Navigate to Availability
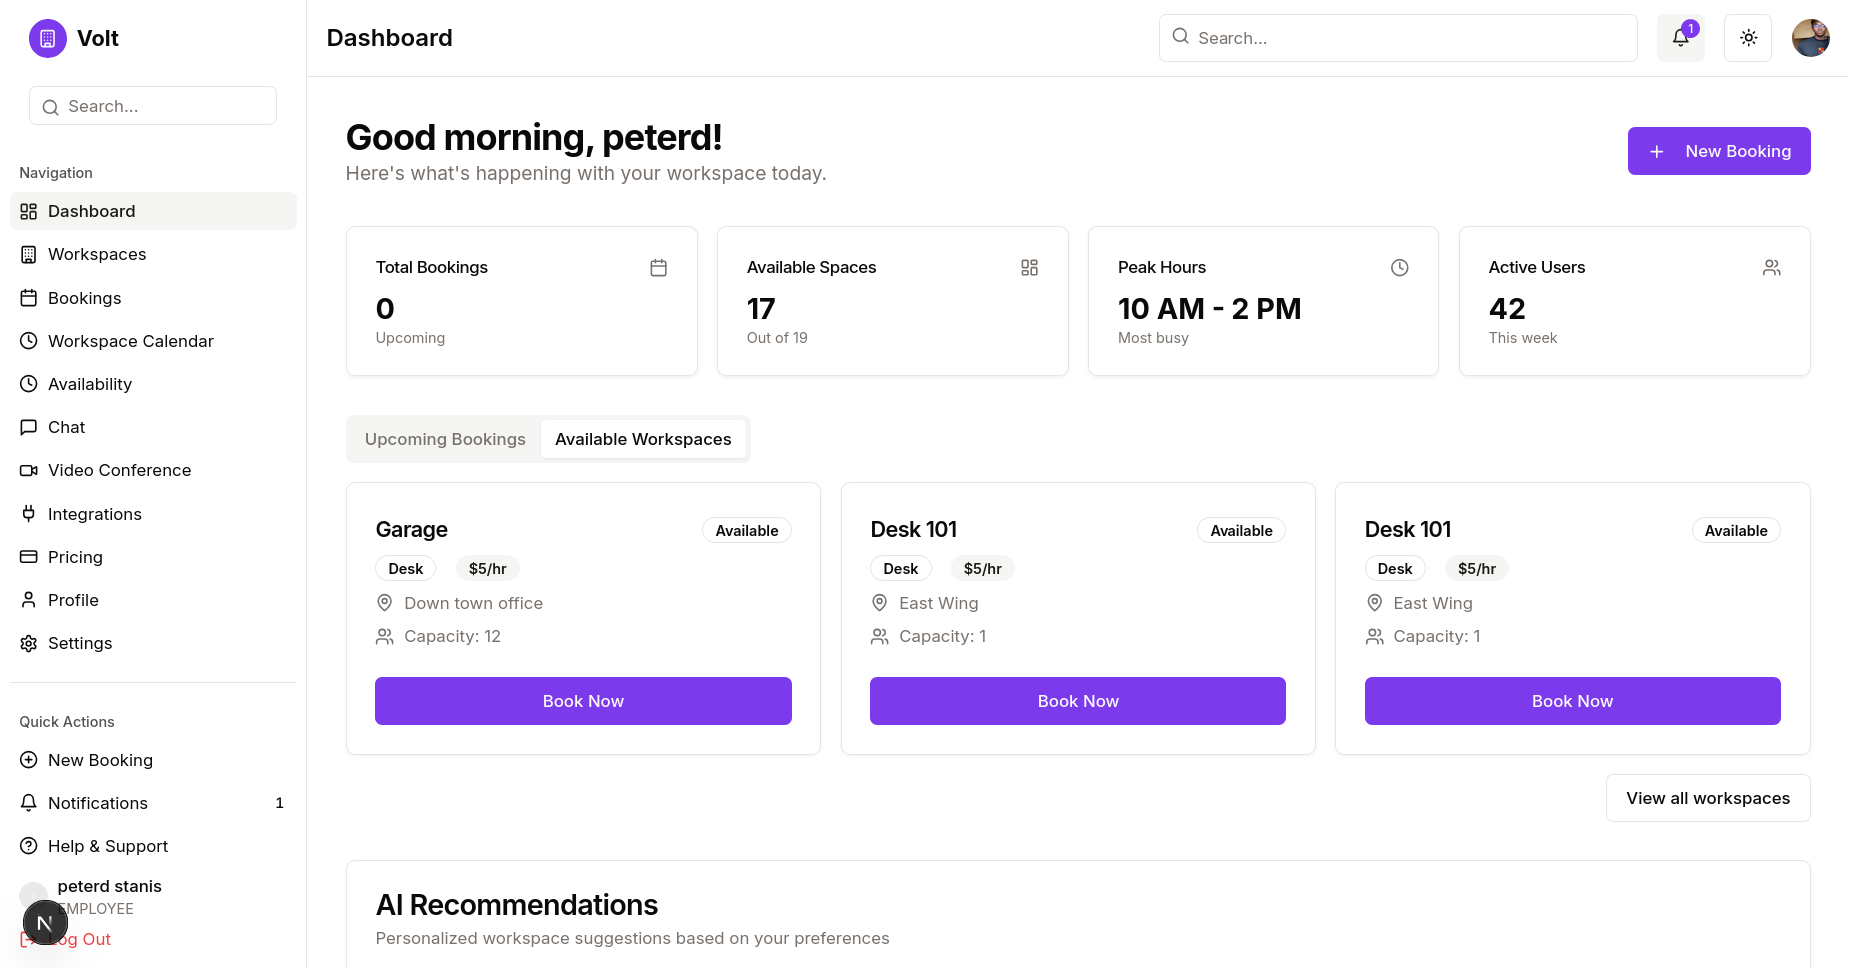The height and width of the screenshot is (968, 1850). (153, 384)
